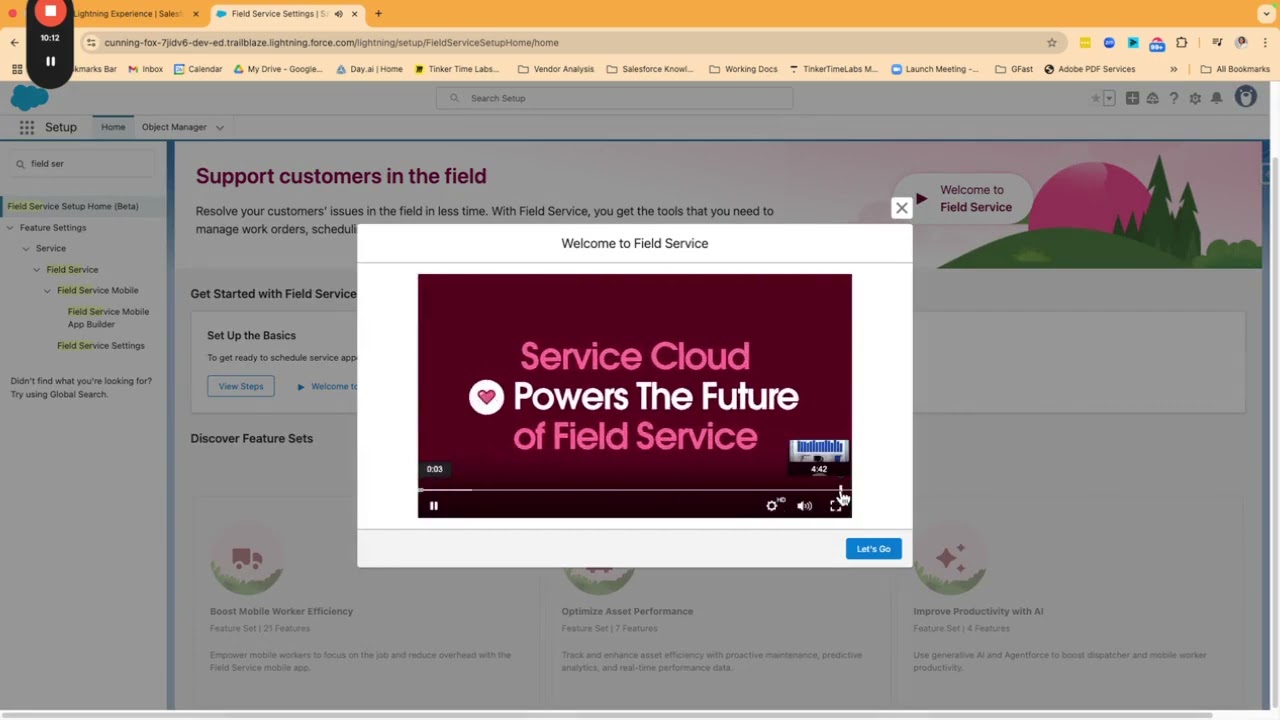Screen dimensions: 1280x720
Task: Mute the video audio
Action: point(804,505)
